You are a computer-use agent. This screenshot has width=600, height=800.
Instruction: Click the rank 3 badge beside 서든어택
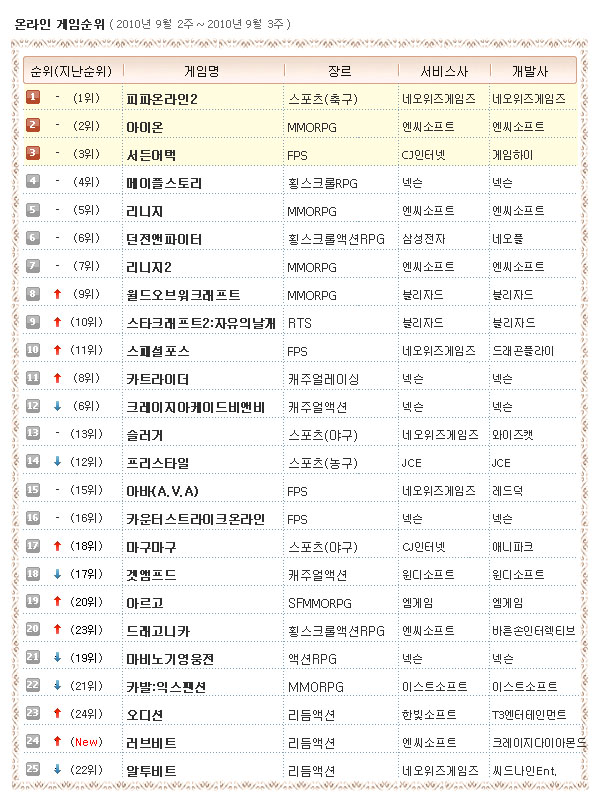coord(33,153)
